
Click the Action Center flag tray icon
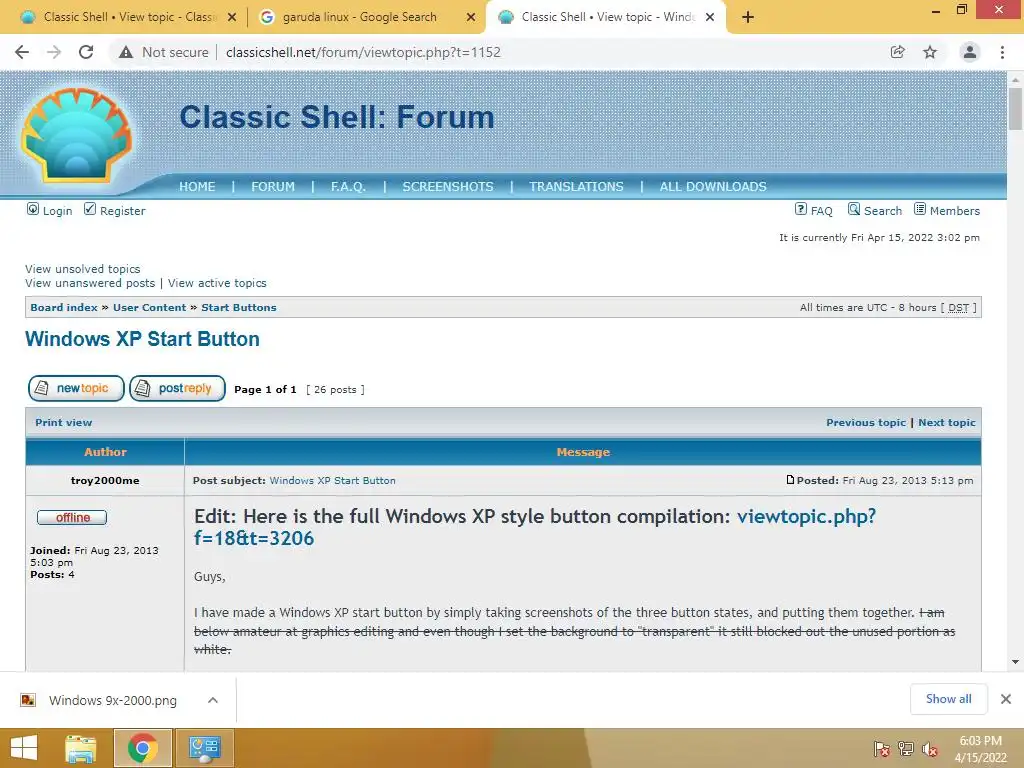[x=882, y=749]
